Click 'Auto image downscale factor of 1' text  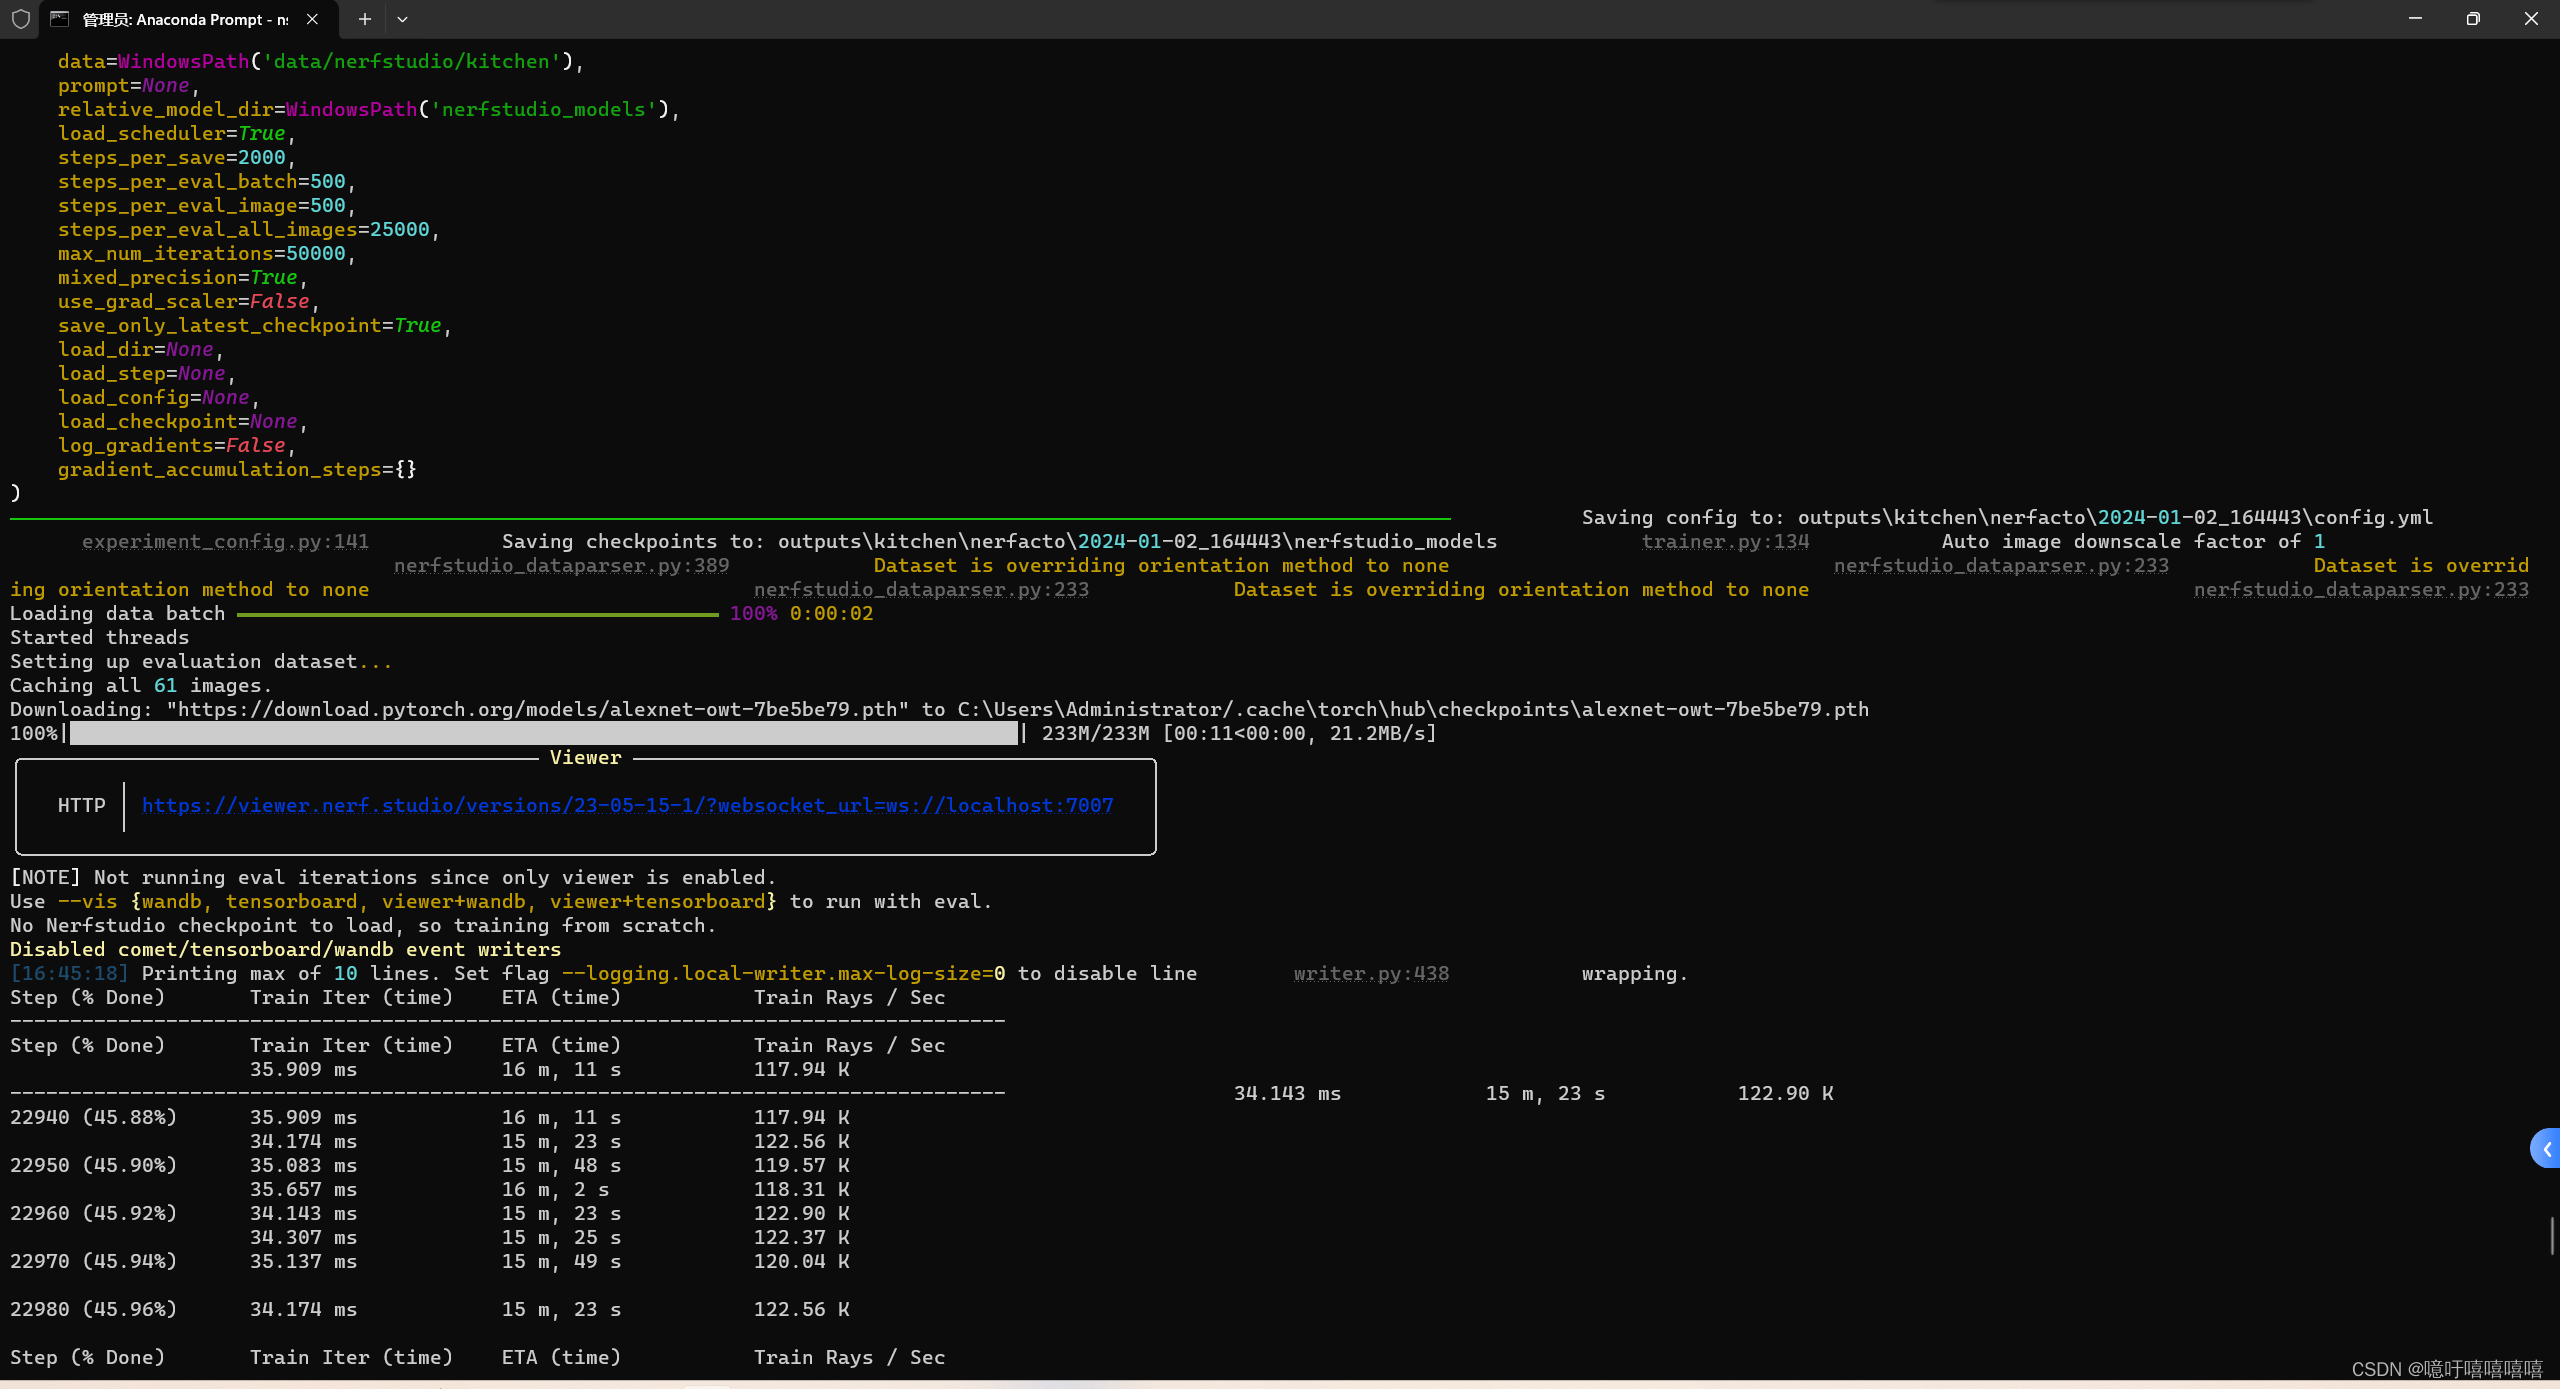pos(2133,541)
